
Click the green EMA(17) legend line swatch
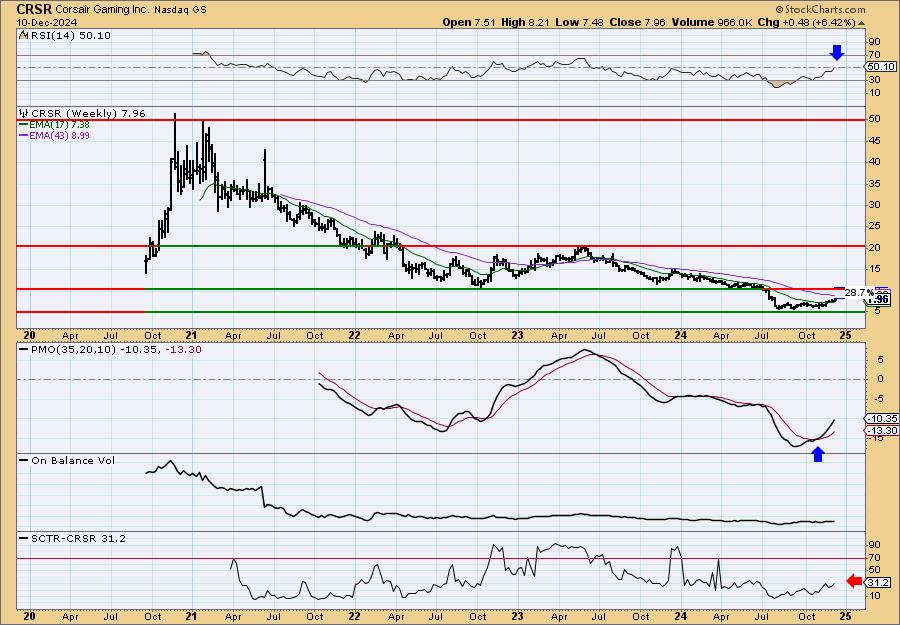click(24, 125)
